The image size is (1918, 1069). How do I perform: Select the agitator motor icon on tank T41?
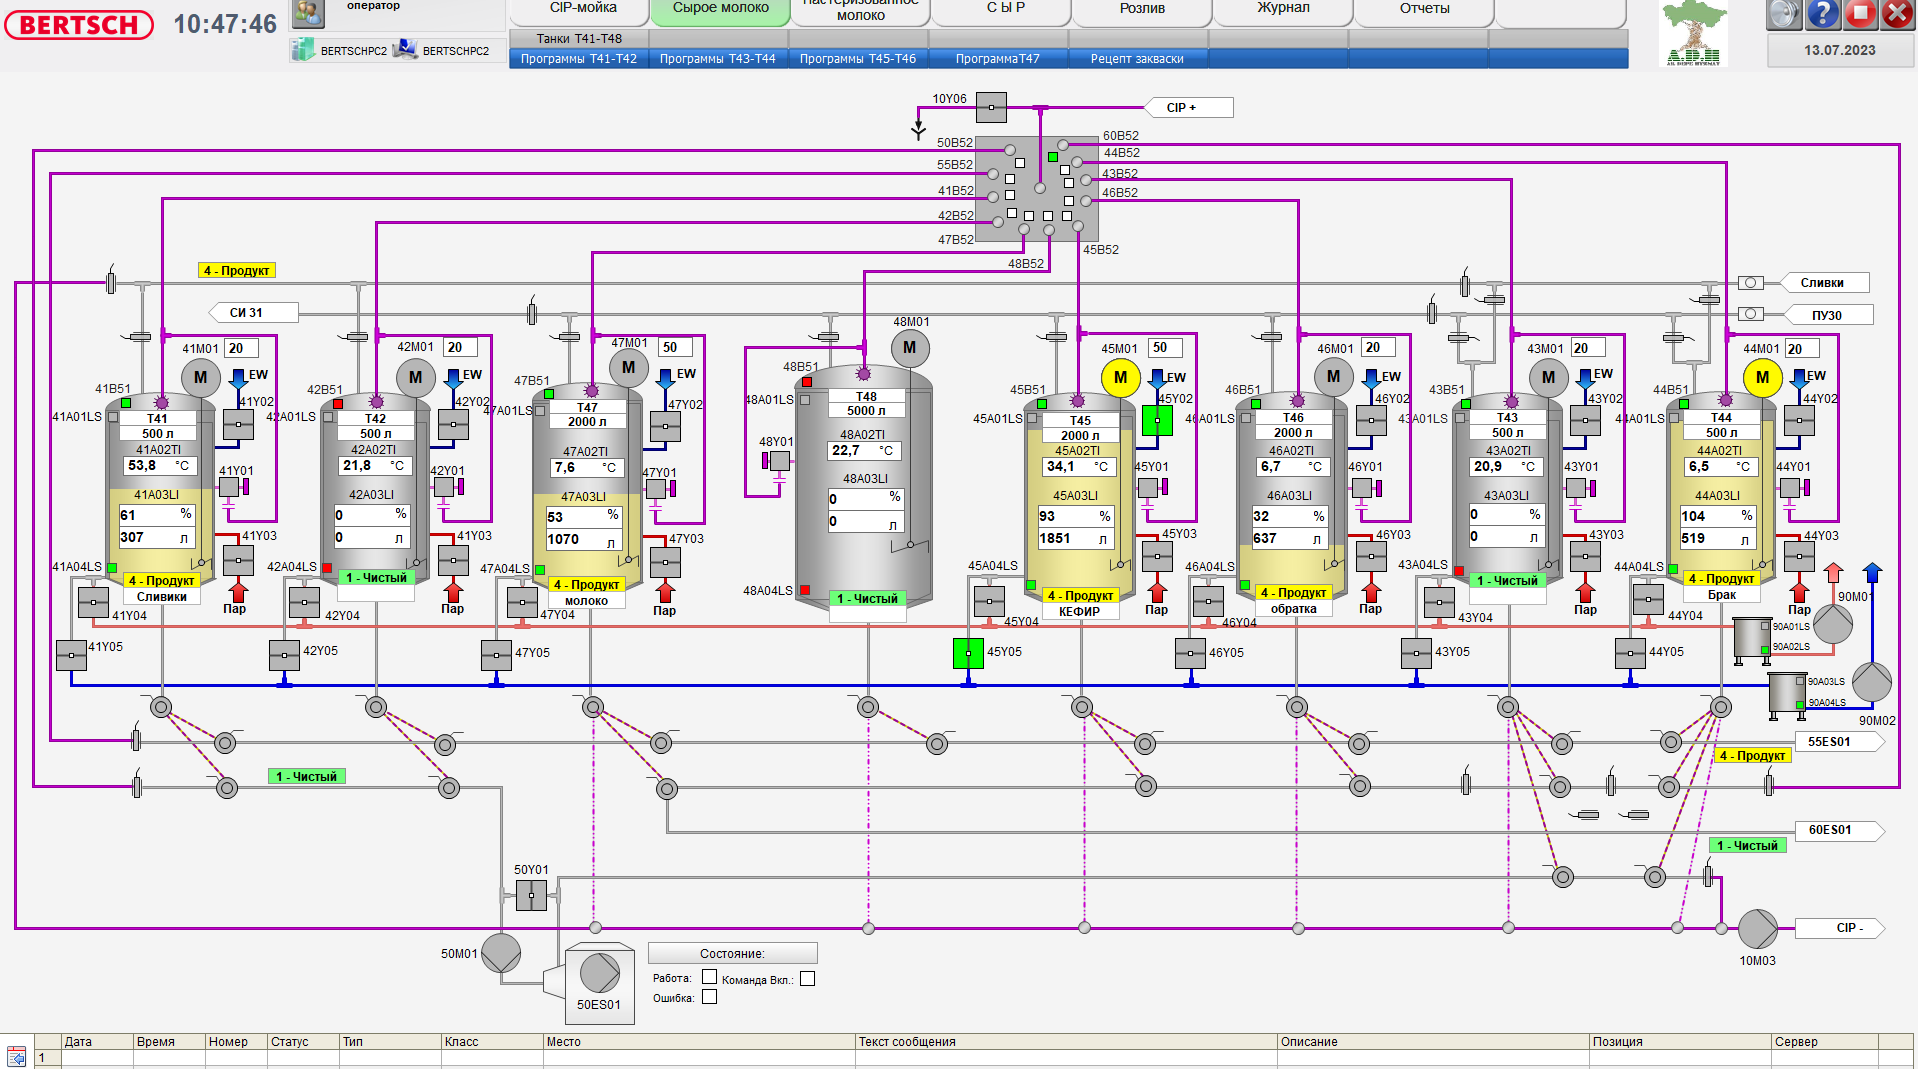[200, 378]
